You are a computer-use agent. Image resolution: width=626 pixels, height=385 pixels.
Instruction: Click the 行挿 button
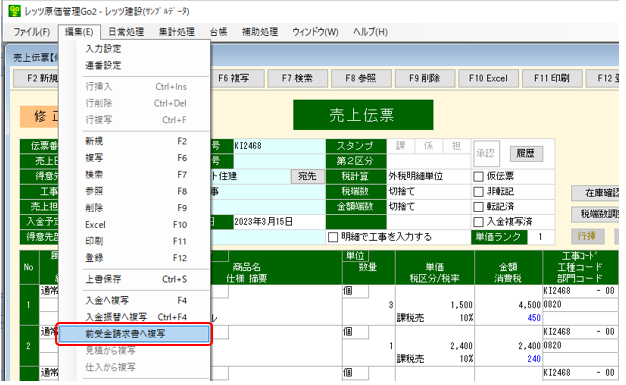pos(587,236)
